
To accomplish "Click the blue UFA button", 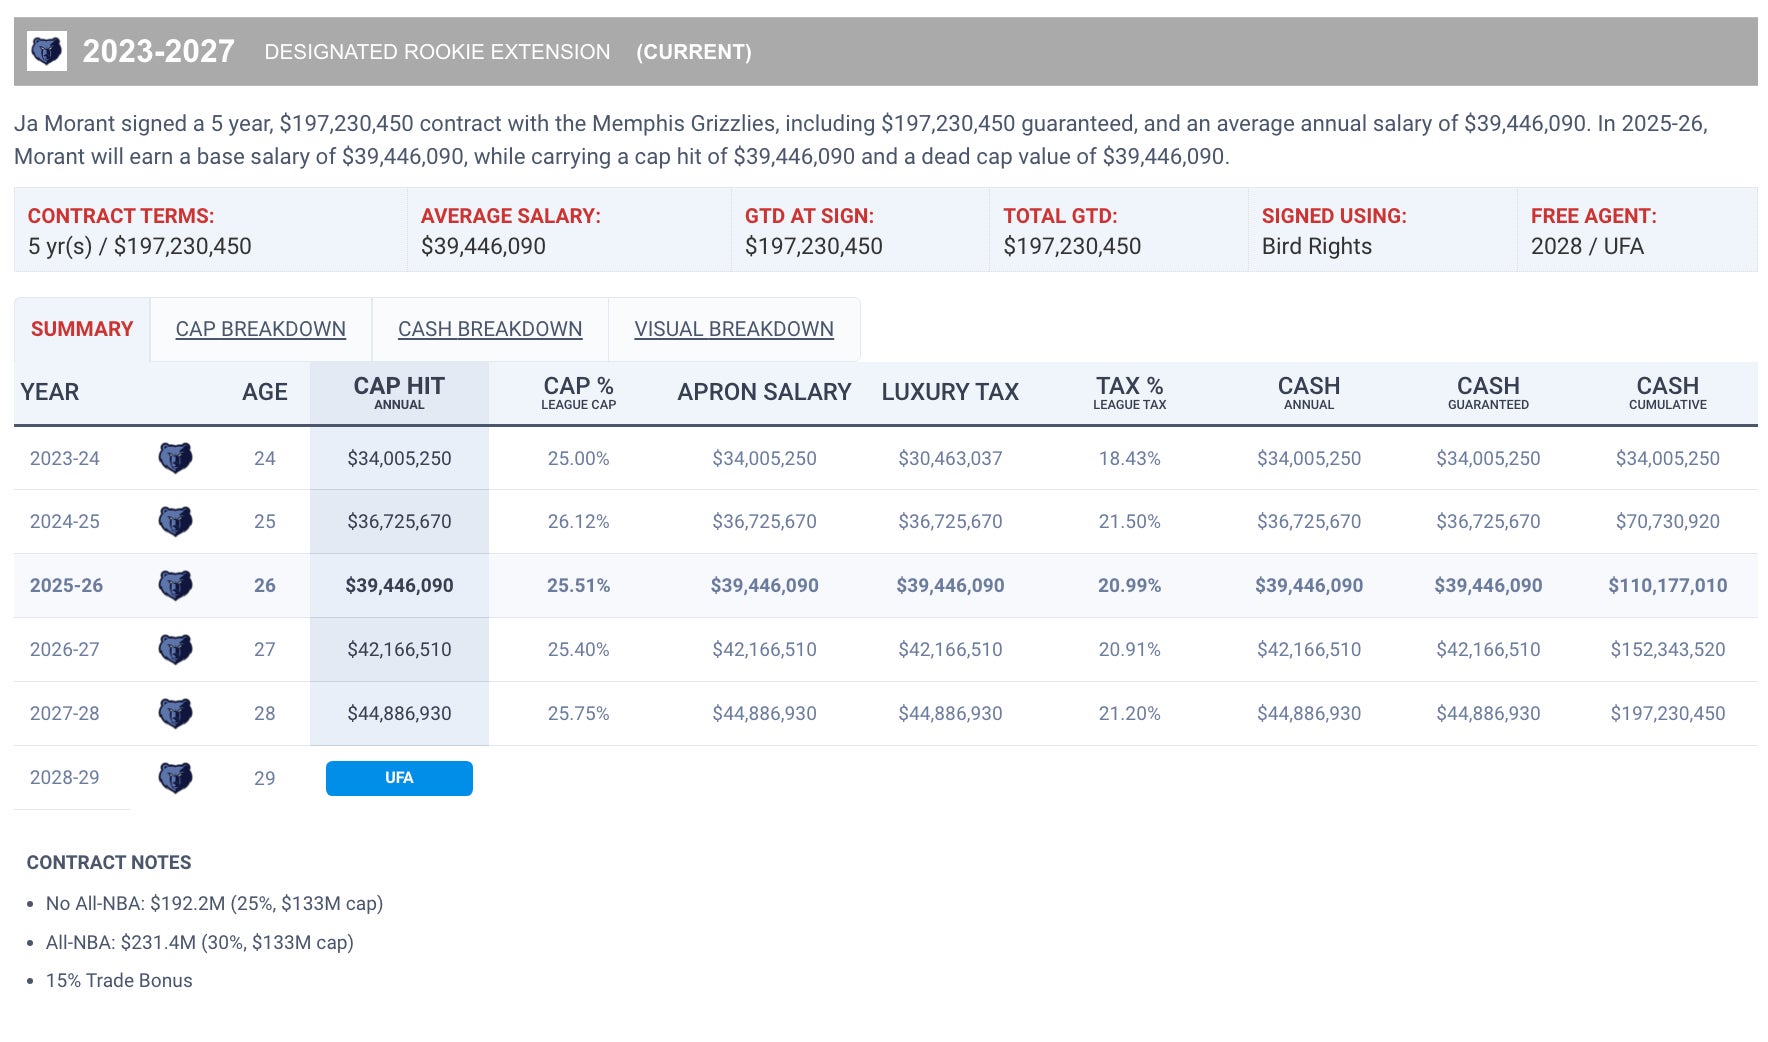I will click(x=399, y=778).
